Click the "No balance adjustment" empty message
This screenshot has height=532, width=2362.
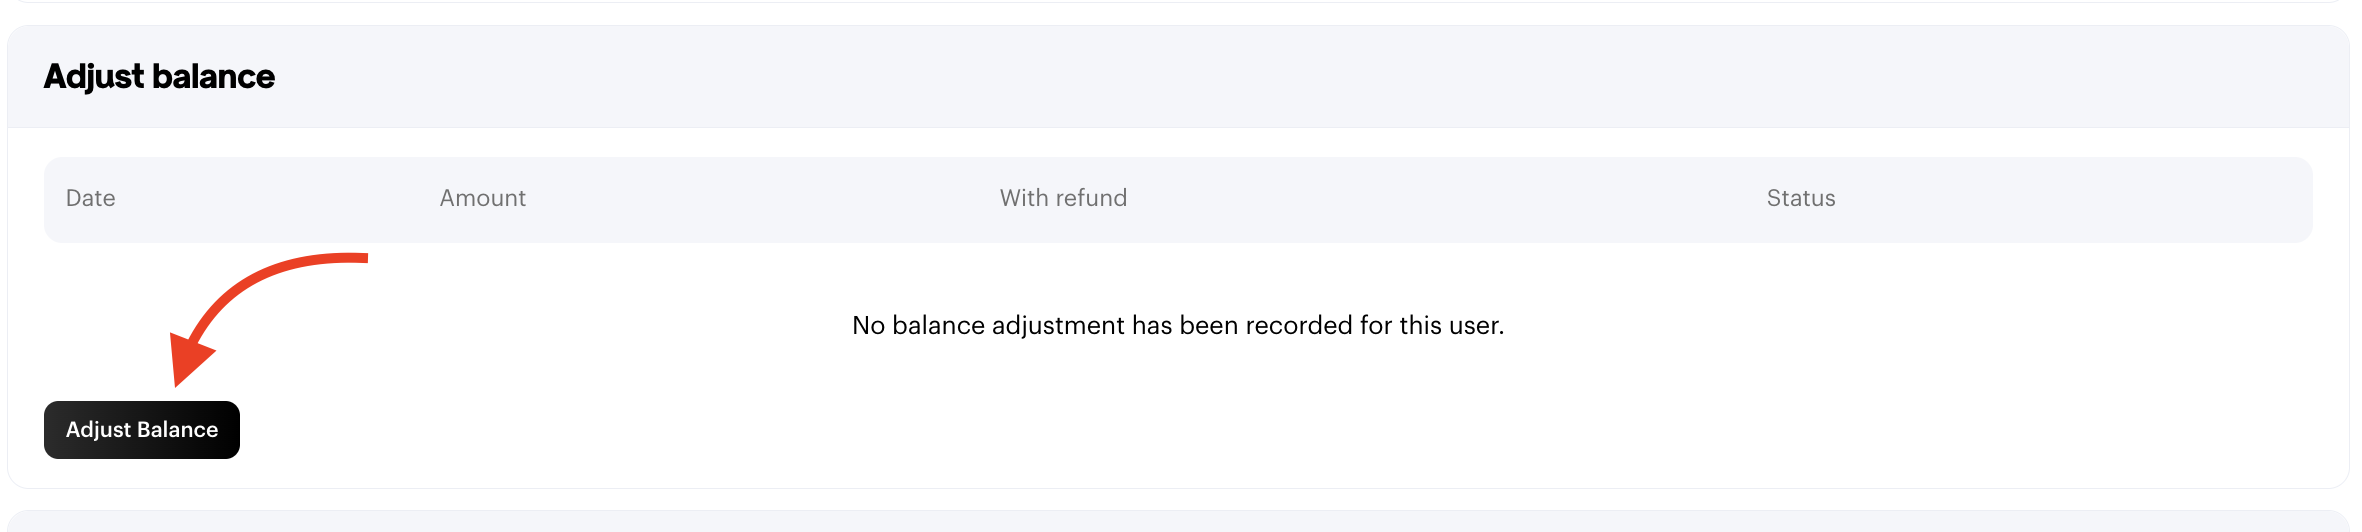coord(1177,325)
